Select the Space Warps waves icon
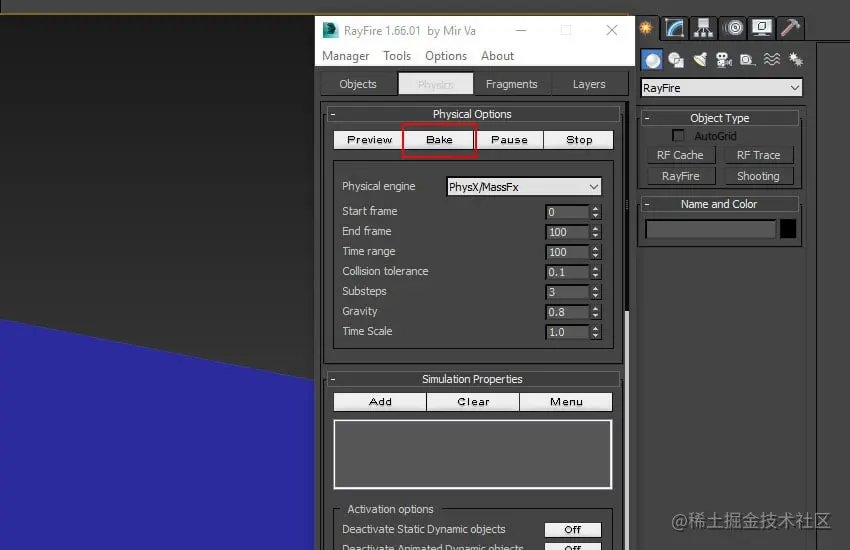This screenshot has height=550, width=850. click(772, 59)
